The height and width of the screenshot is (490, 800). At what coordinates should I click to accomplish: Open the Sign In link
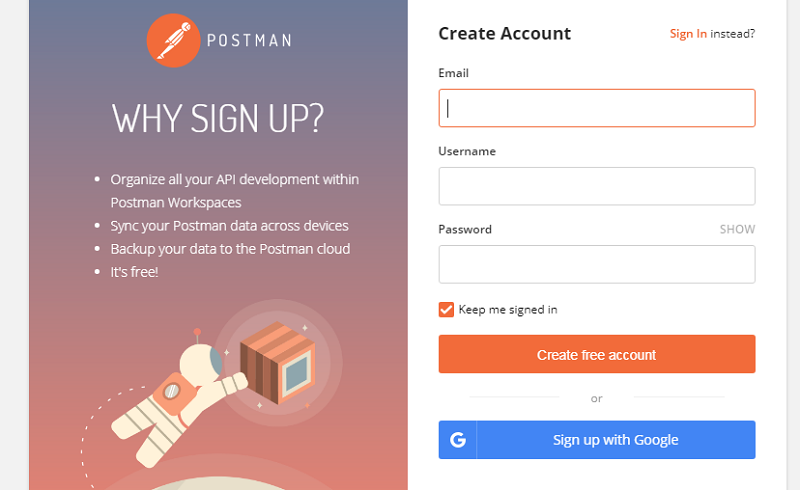click(688, 34)
